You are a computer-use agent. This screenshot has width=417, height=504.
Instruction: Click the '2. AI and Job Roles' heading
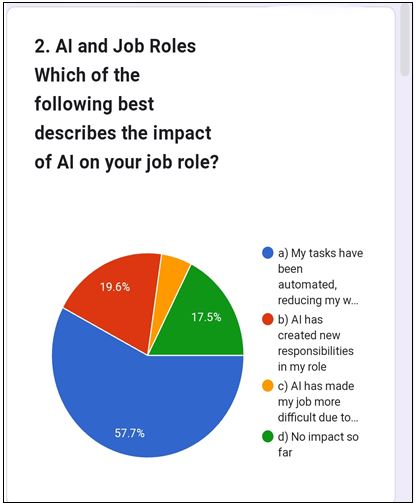(x=115, y=46)
